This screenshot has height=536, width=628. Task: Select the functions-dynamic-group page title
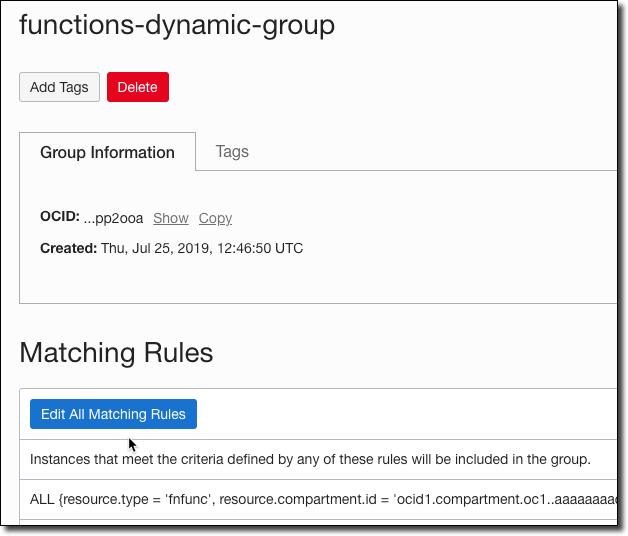177,25
